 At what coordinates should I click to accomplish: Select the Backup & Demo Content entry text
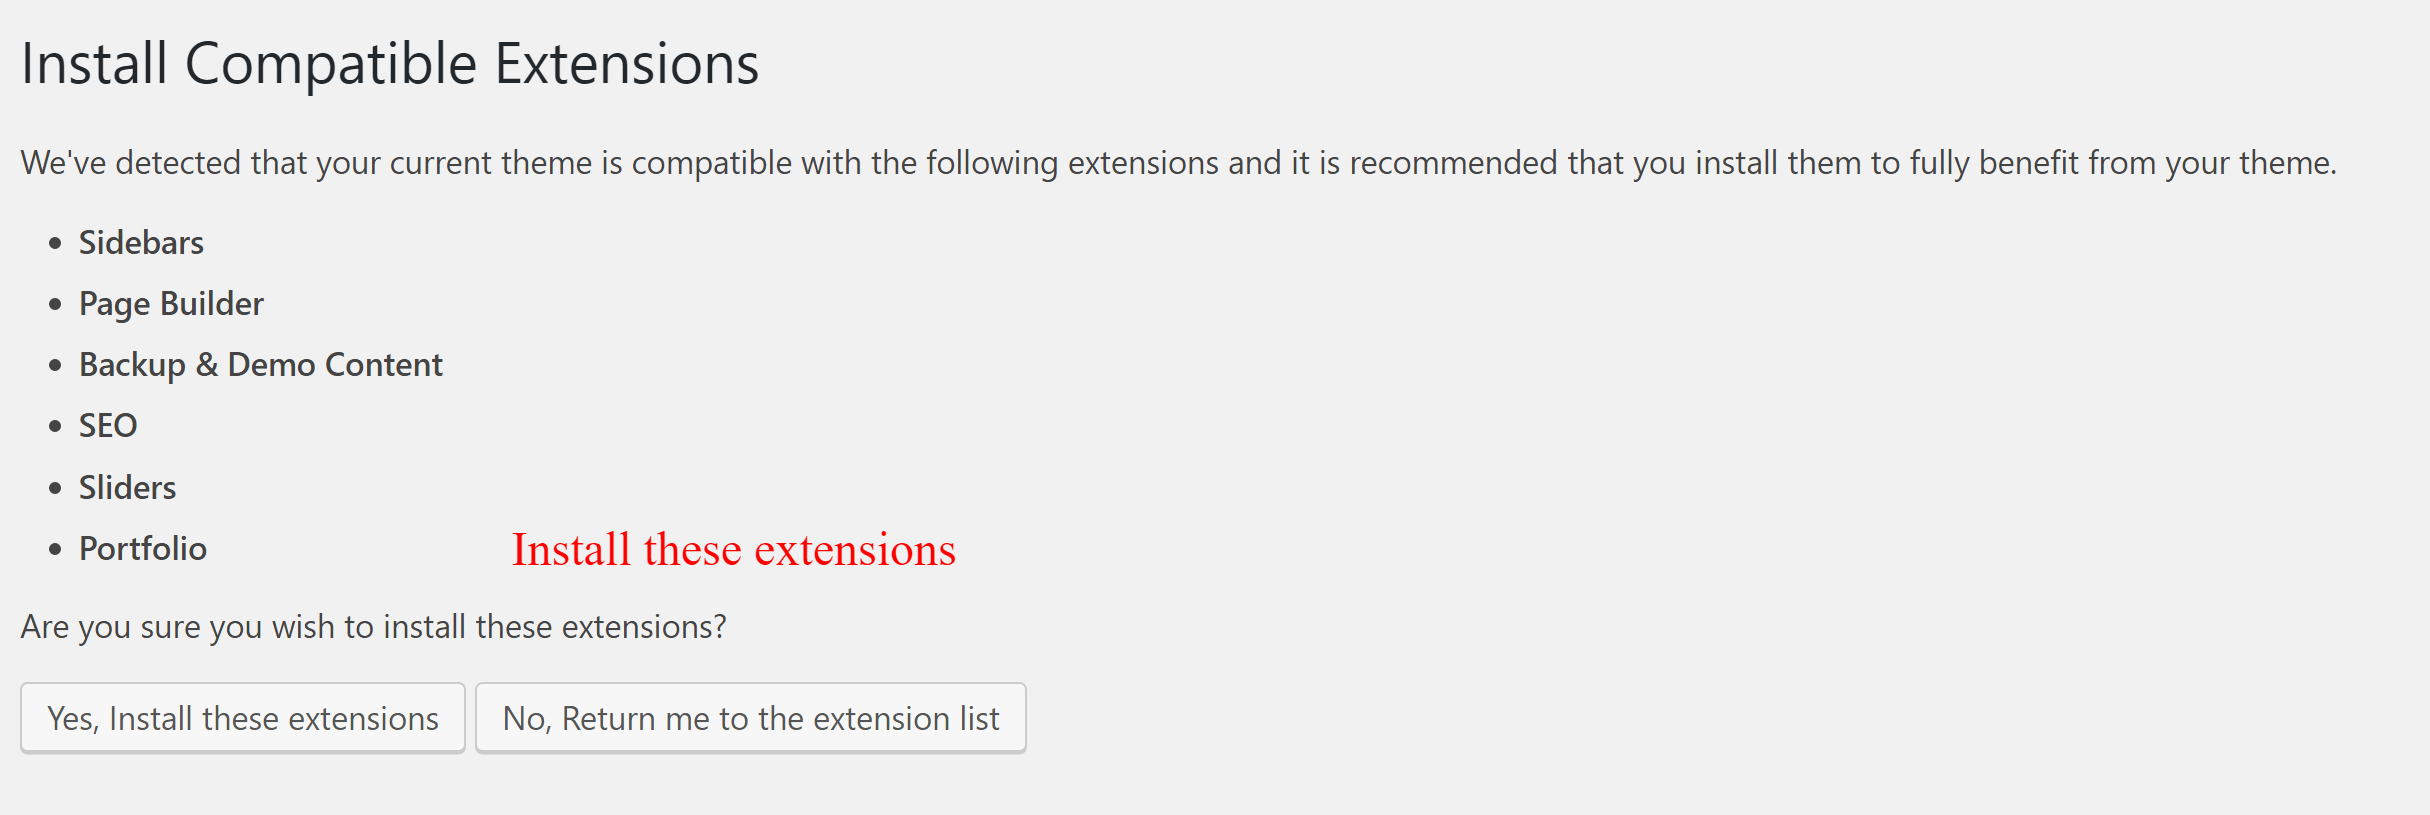click(x=260, y=365)
